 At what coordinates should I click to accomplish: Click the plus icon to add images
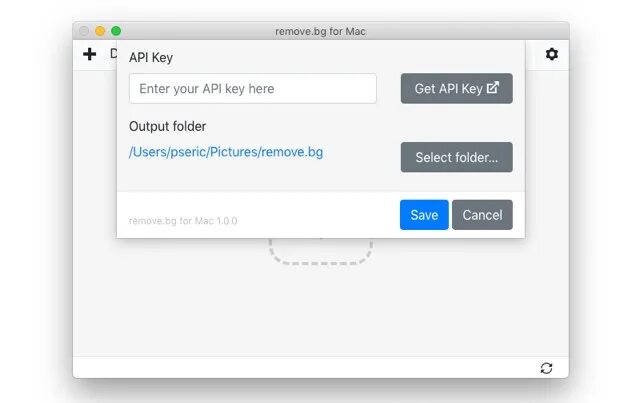pos(89,54)
